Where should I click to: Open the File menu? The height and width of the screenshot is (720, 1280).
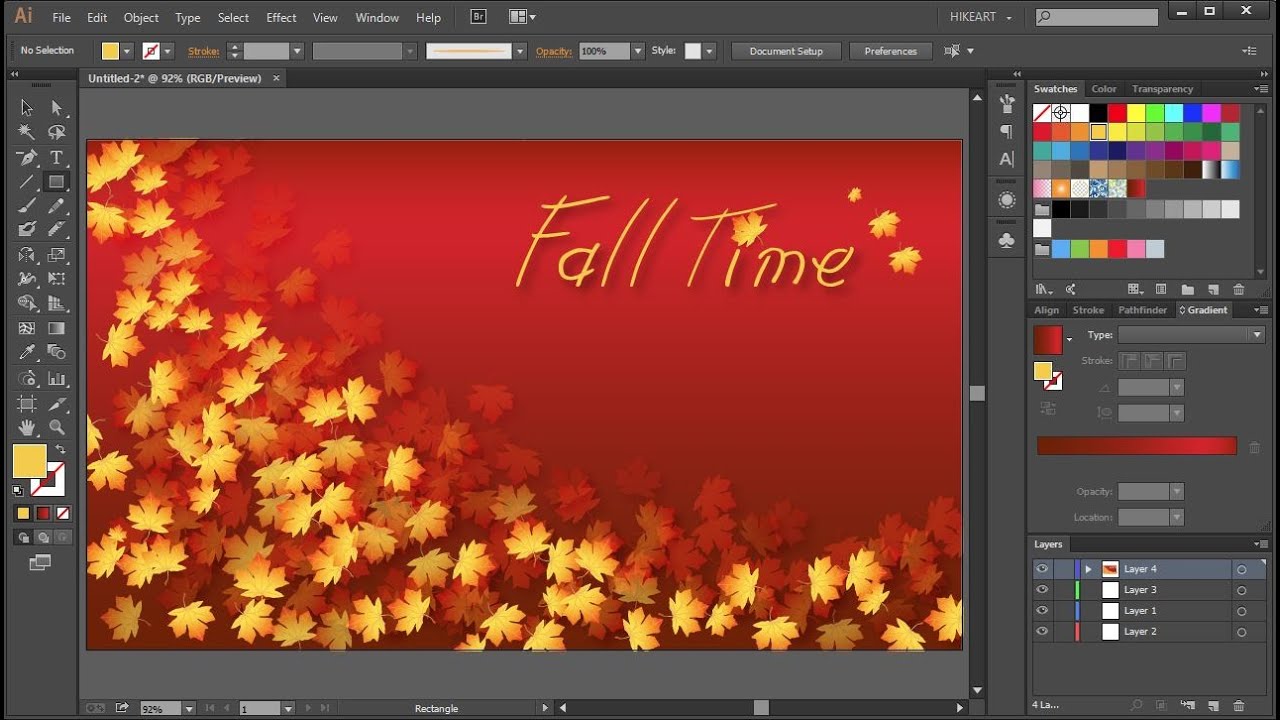(x=61, y=17)
